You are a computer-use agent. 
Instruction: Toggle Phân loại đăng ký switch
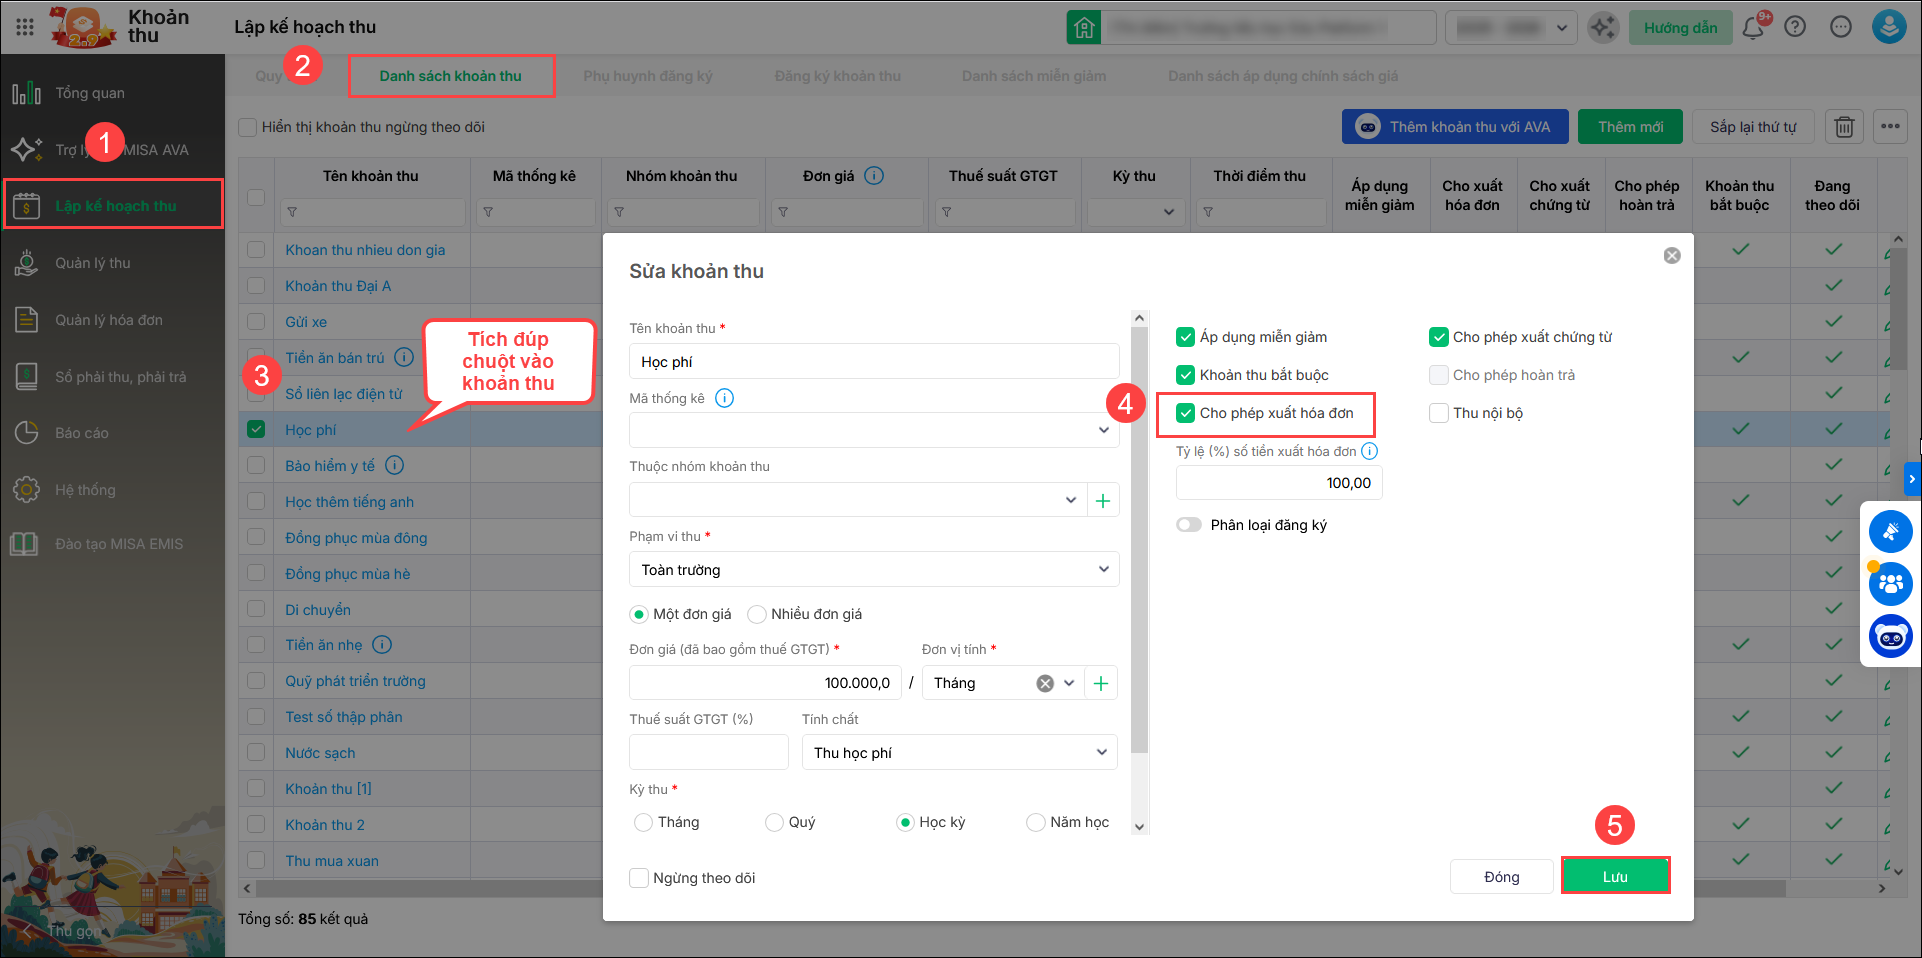click(1189, 525)
